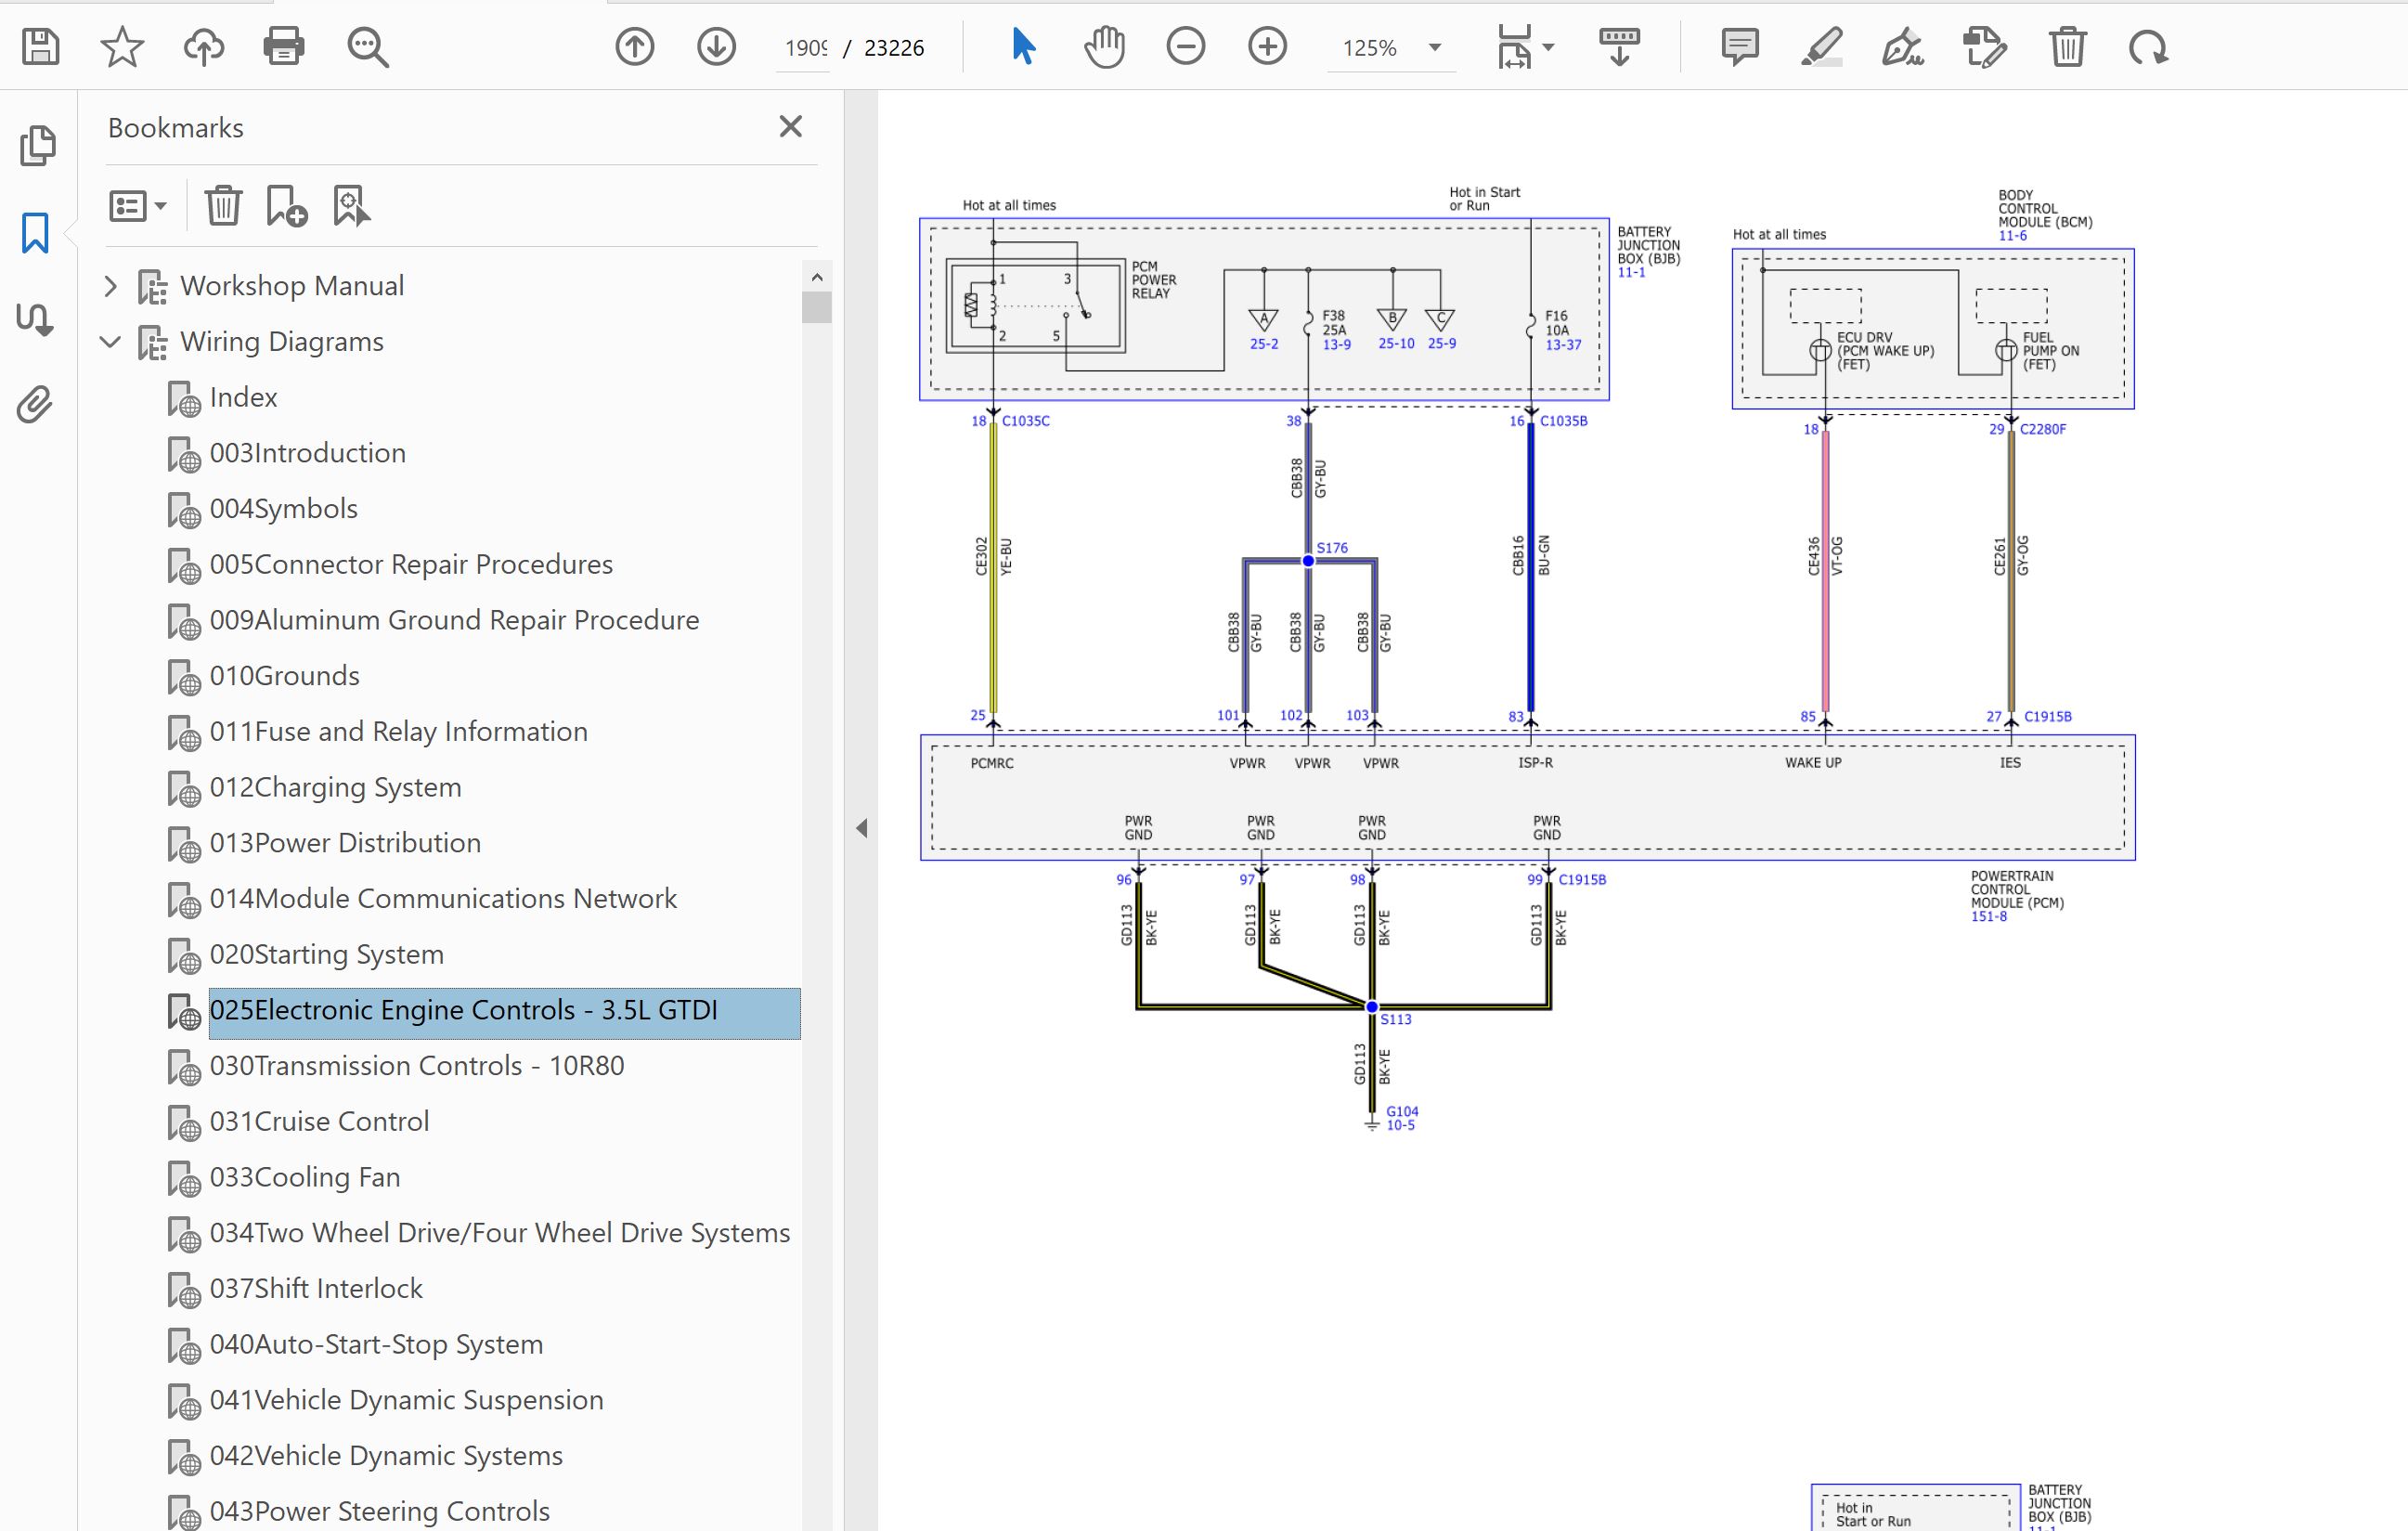Click the highlighter text tool

(1822, 47)
